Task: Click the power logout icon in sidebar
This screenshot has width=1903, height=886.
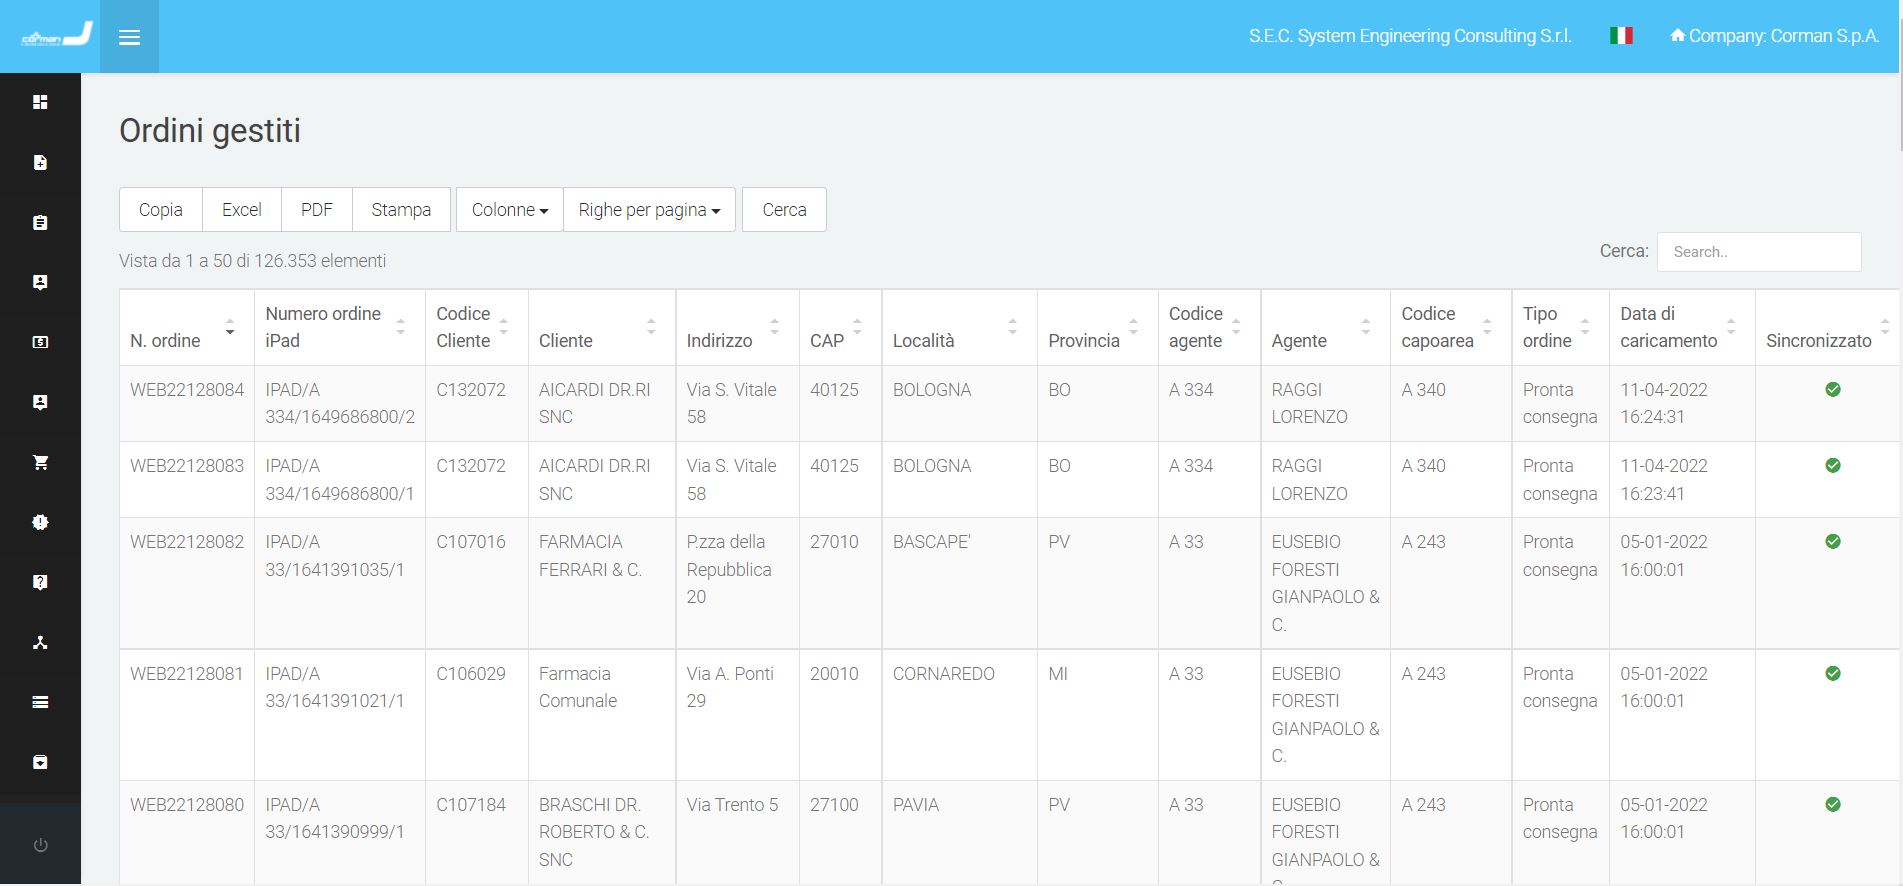Action: [40, 845]
